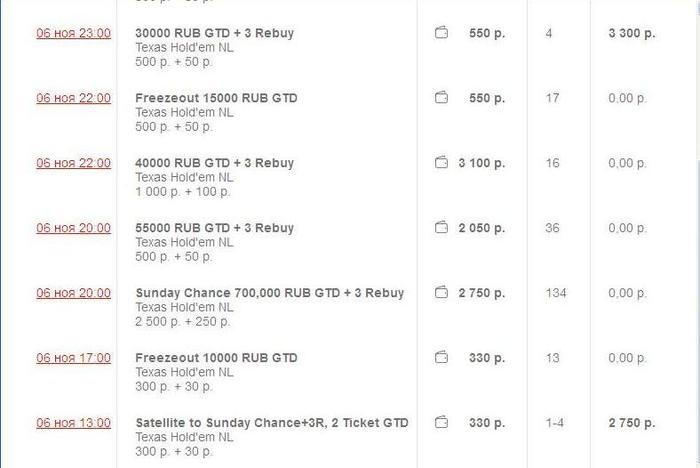
Task: Open the 06 ноя 17:00 date link
Action: click(x=73, y=358)
